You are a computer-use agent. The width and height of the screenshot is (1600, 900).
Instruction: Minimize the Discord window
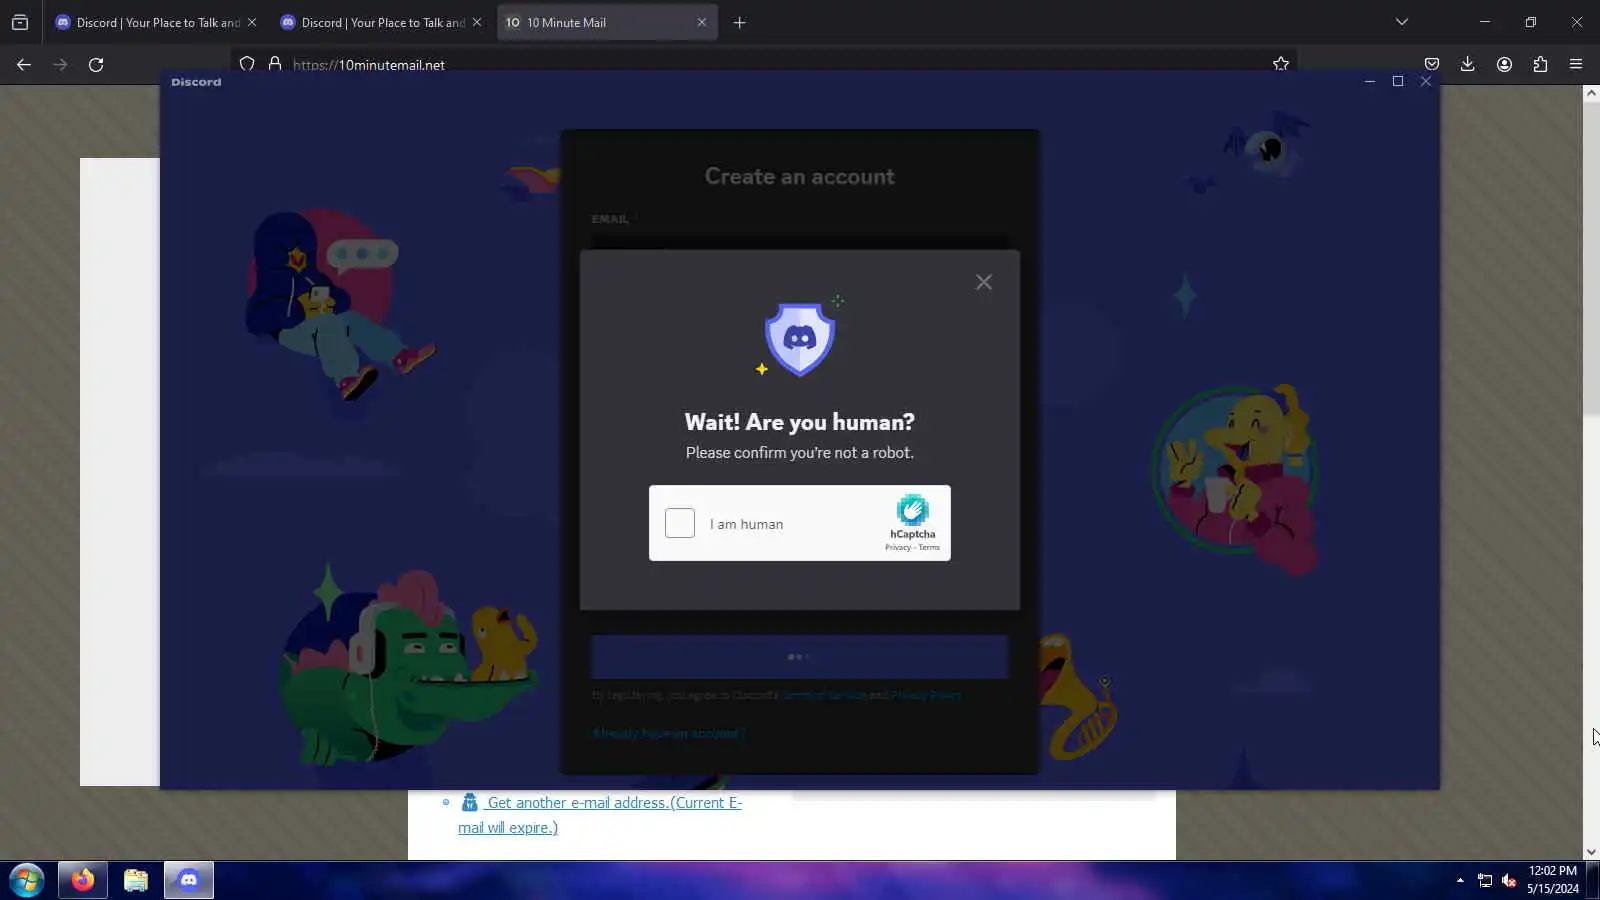point(1370,82)
